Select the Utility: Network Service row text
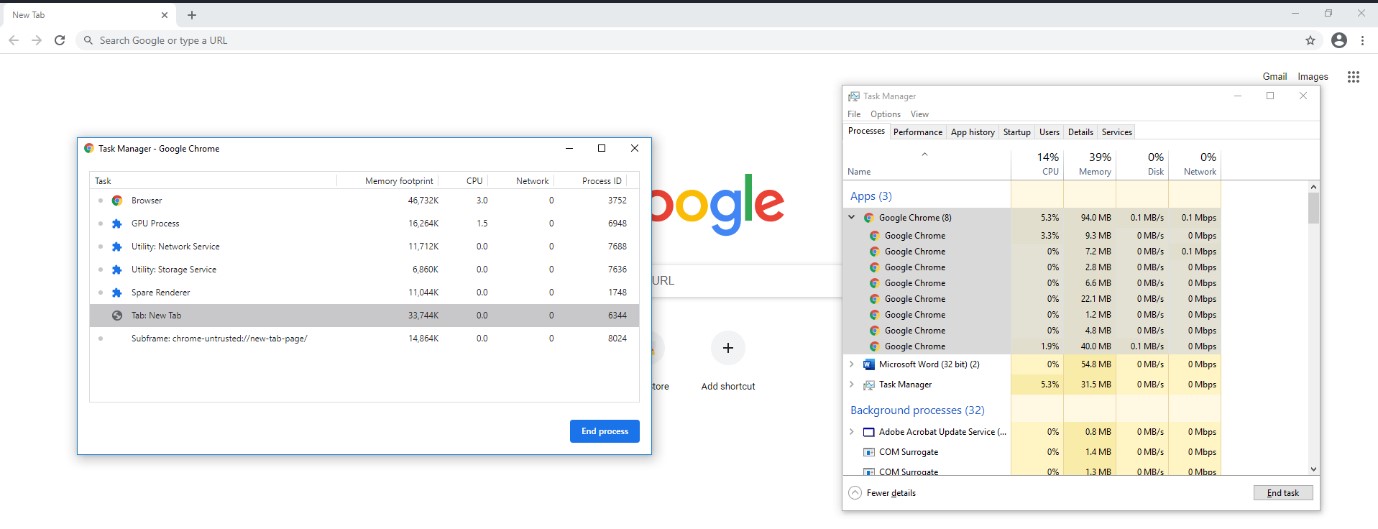 [175, 246]
